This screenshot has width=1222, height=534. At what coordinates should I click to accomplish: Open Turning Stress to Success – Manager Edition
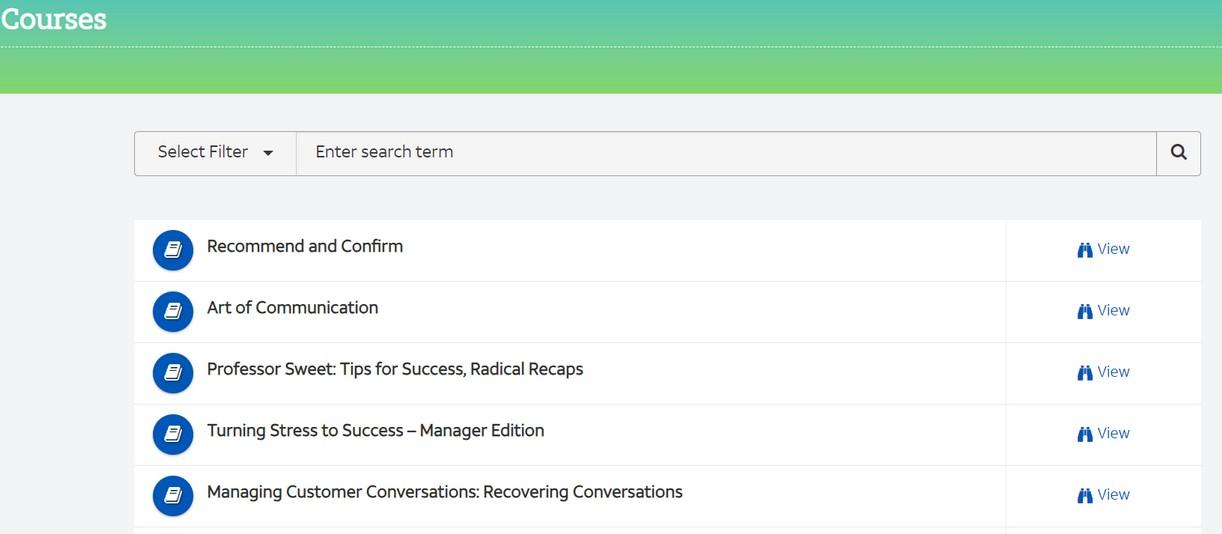pos(375,431)
